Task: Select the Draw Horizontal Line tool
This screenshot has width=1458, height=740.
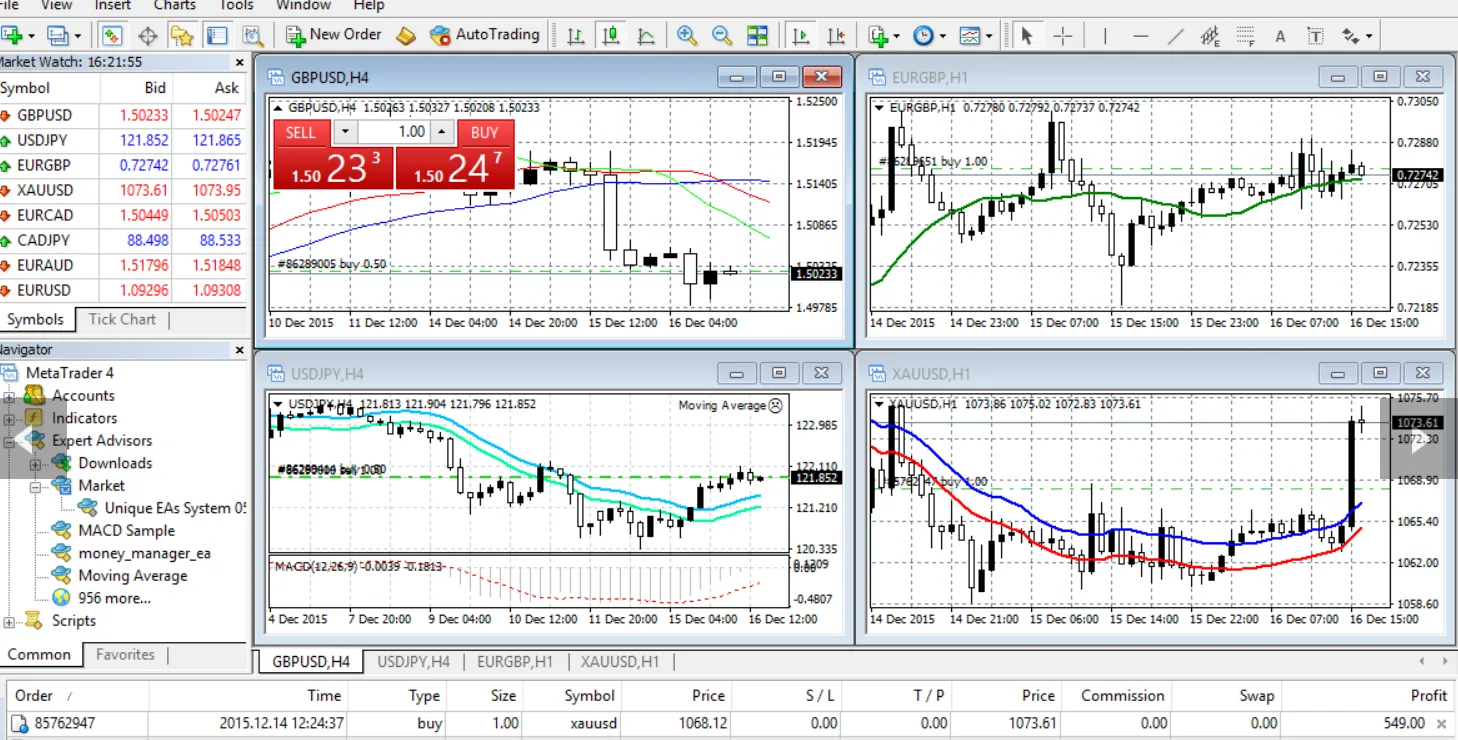Action: point(1140,36)
